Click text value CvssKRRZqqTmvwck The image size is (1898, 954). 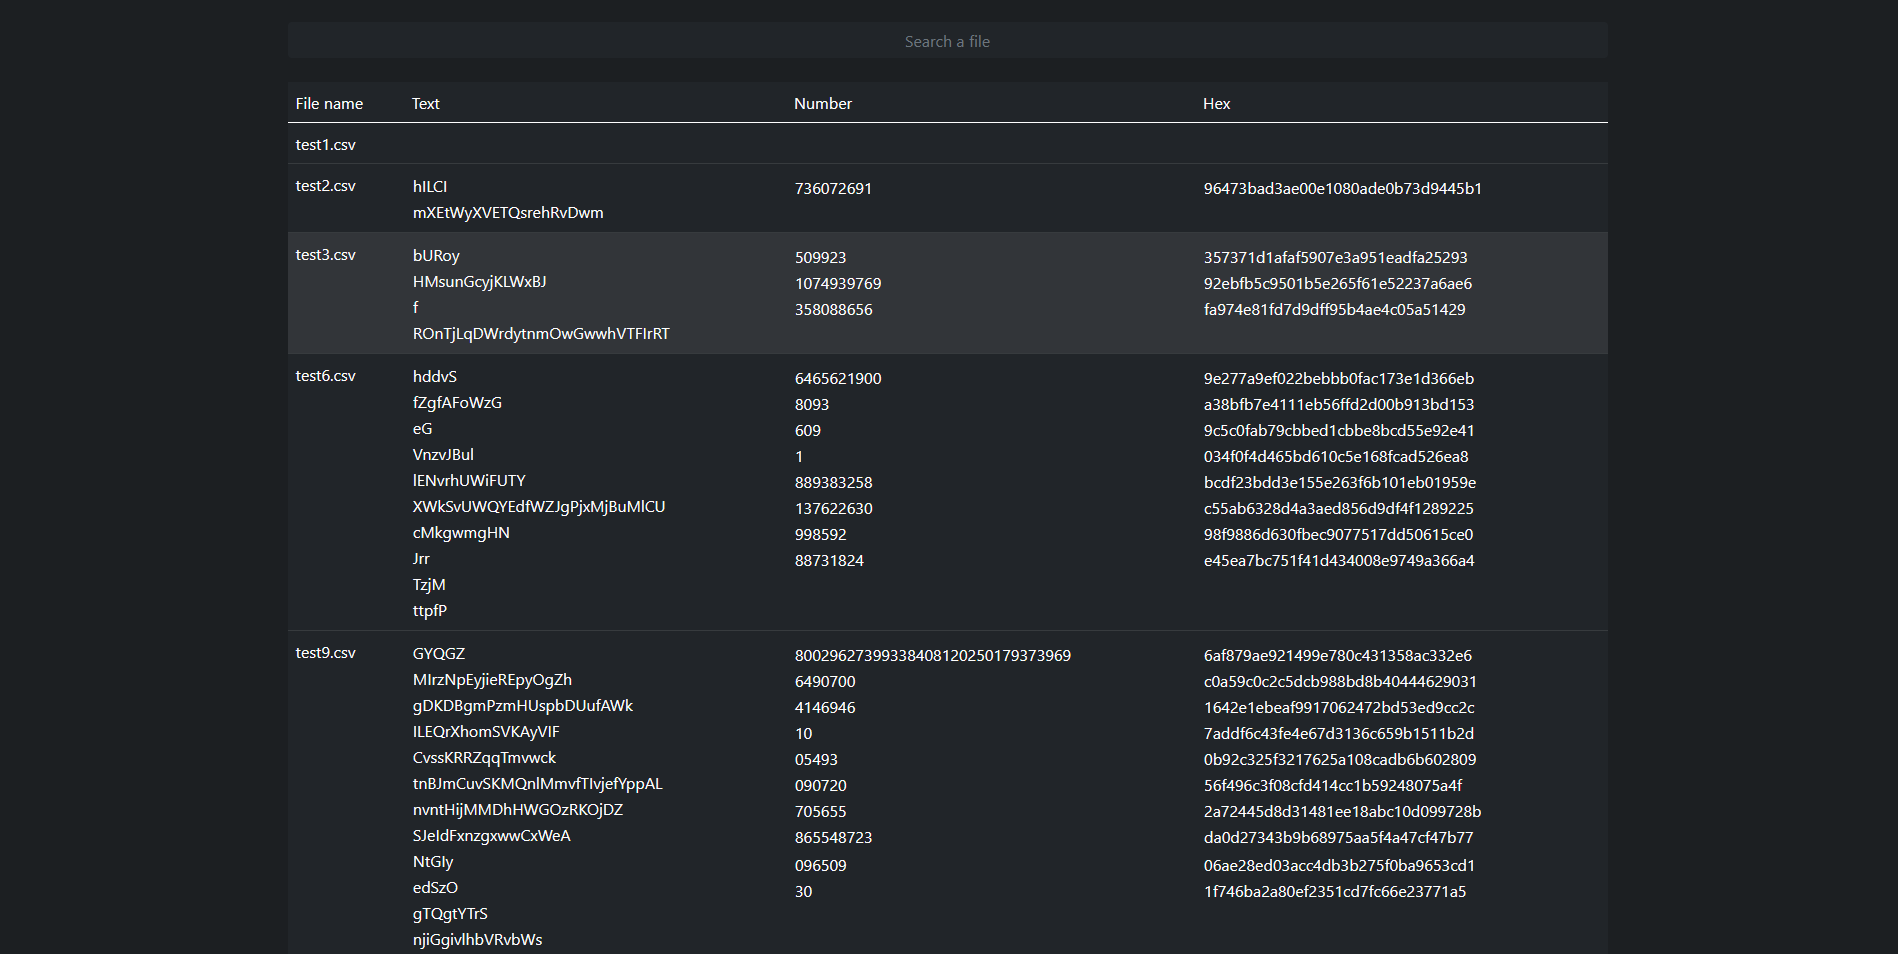pyautogui.click(x=484, y=758)
